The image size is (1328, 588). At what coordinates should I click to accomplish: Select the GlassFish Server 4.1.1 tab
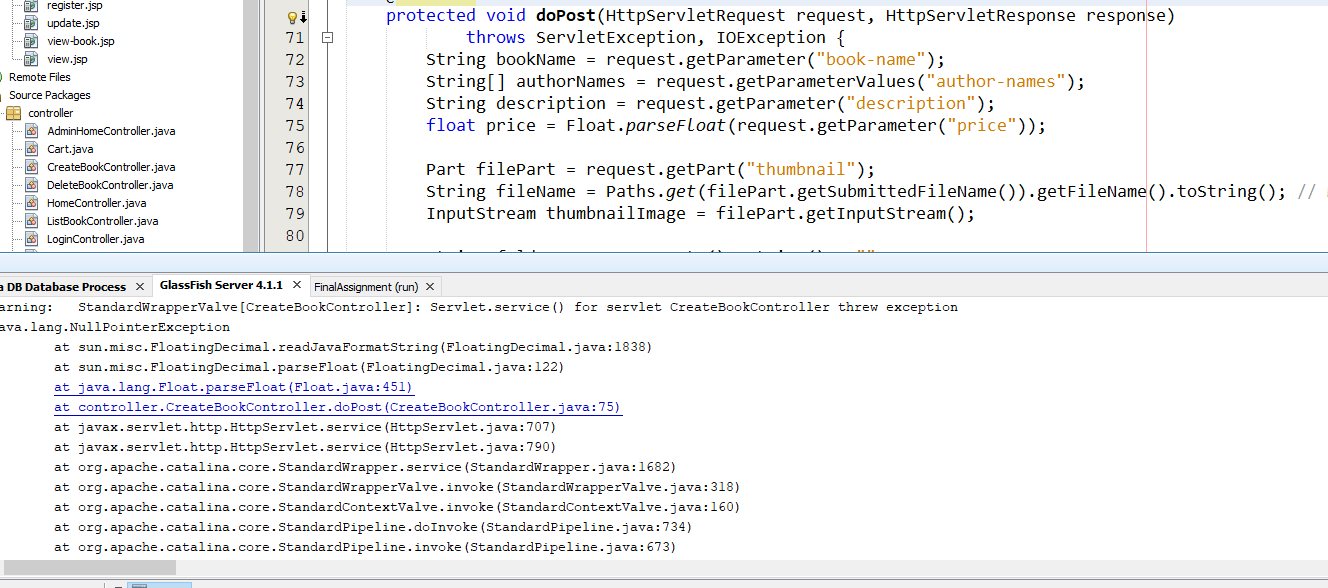click(x=221, y=286)
